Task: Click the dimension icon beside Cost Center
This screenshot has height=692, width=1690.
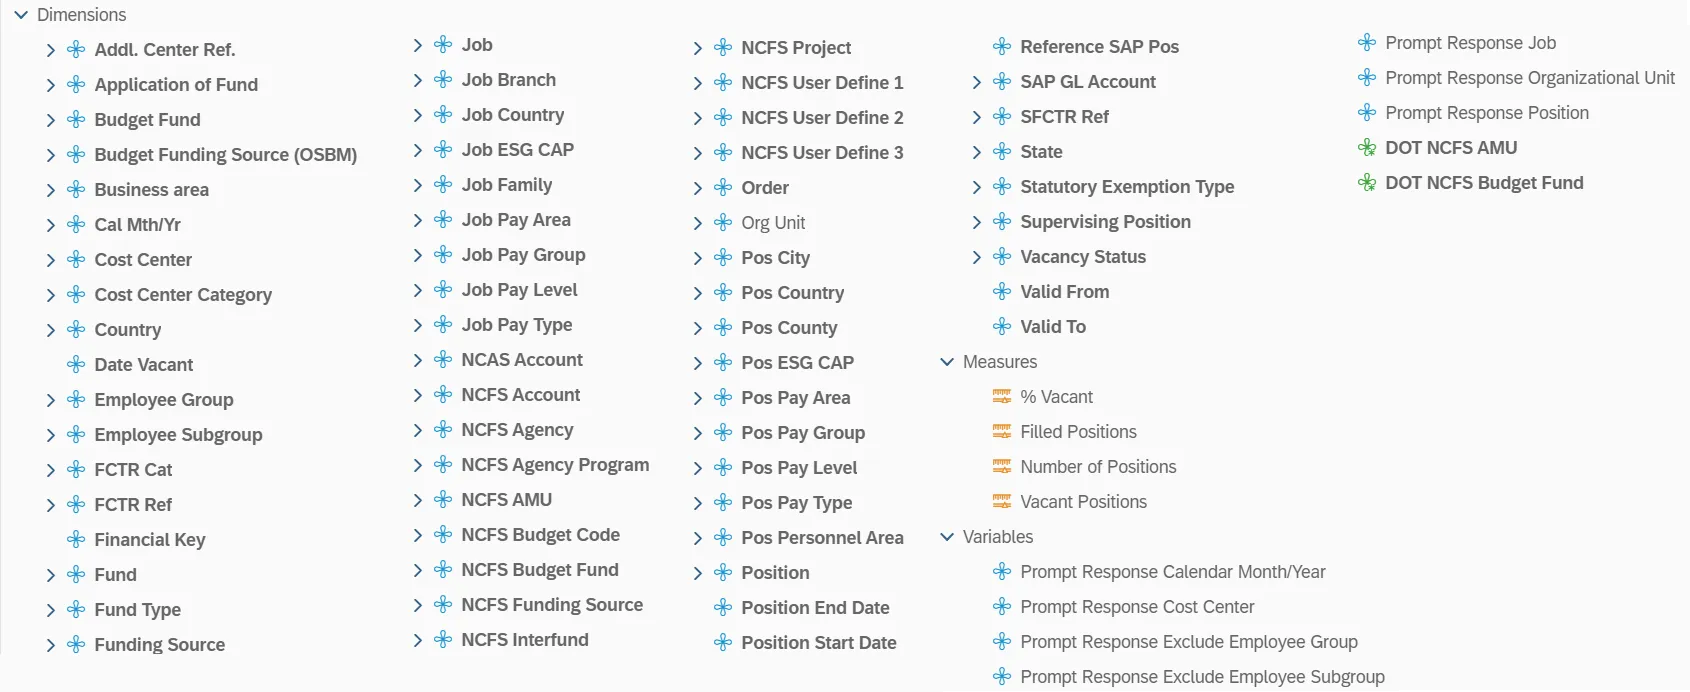Action: point(76,260)
